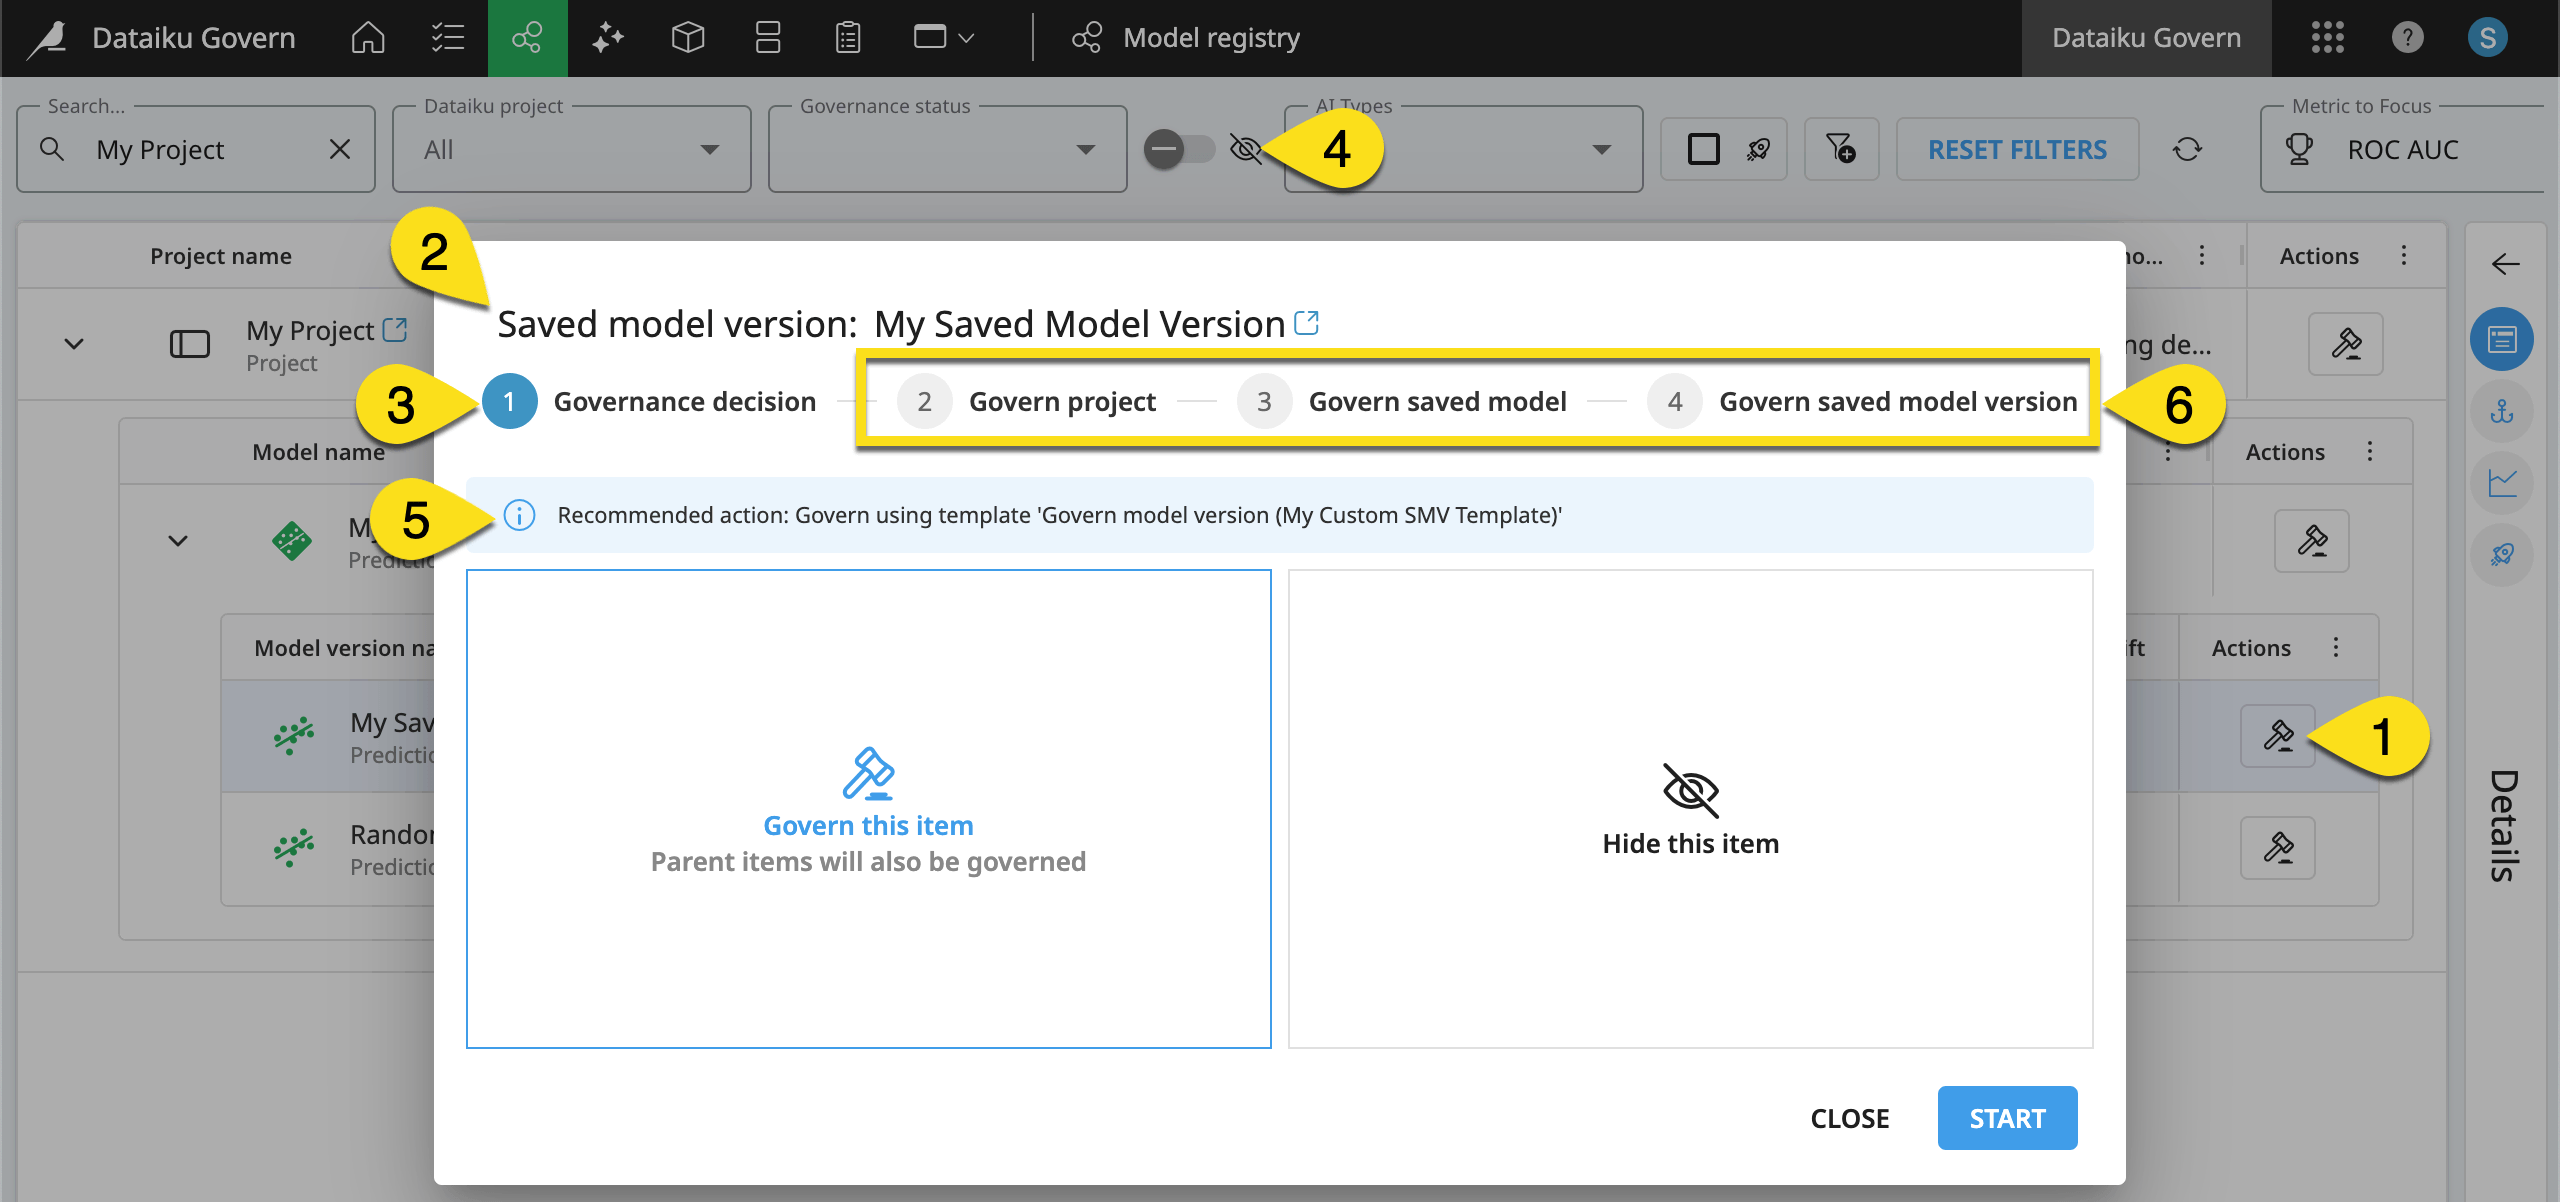Open the rocket deployment panel in the Details sidebar
2560x1202 pixels.
tap(2502, 556)
